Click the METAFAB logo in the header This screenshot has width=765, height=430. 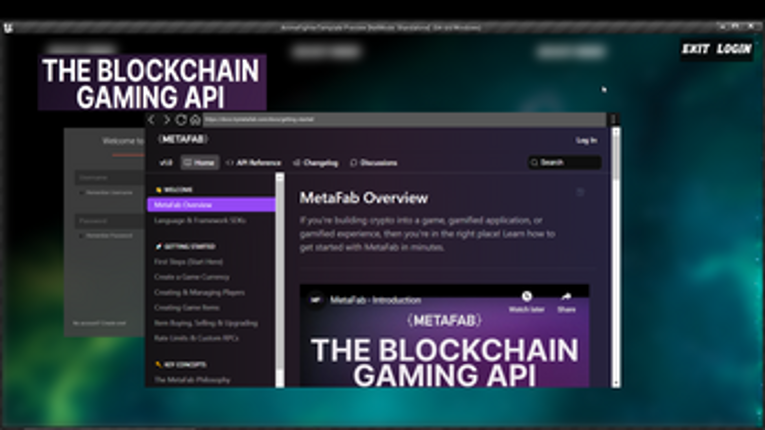tap(183, 139)
